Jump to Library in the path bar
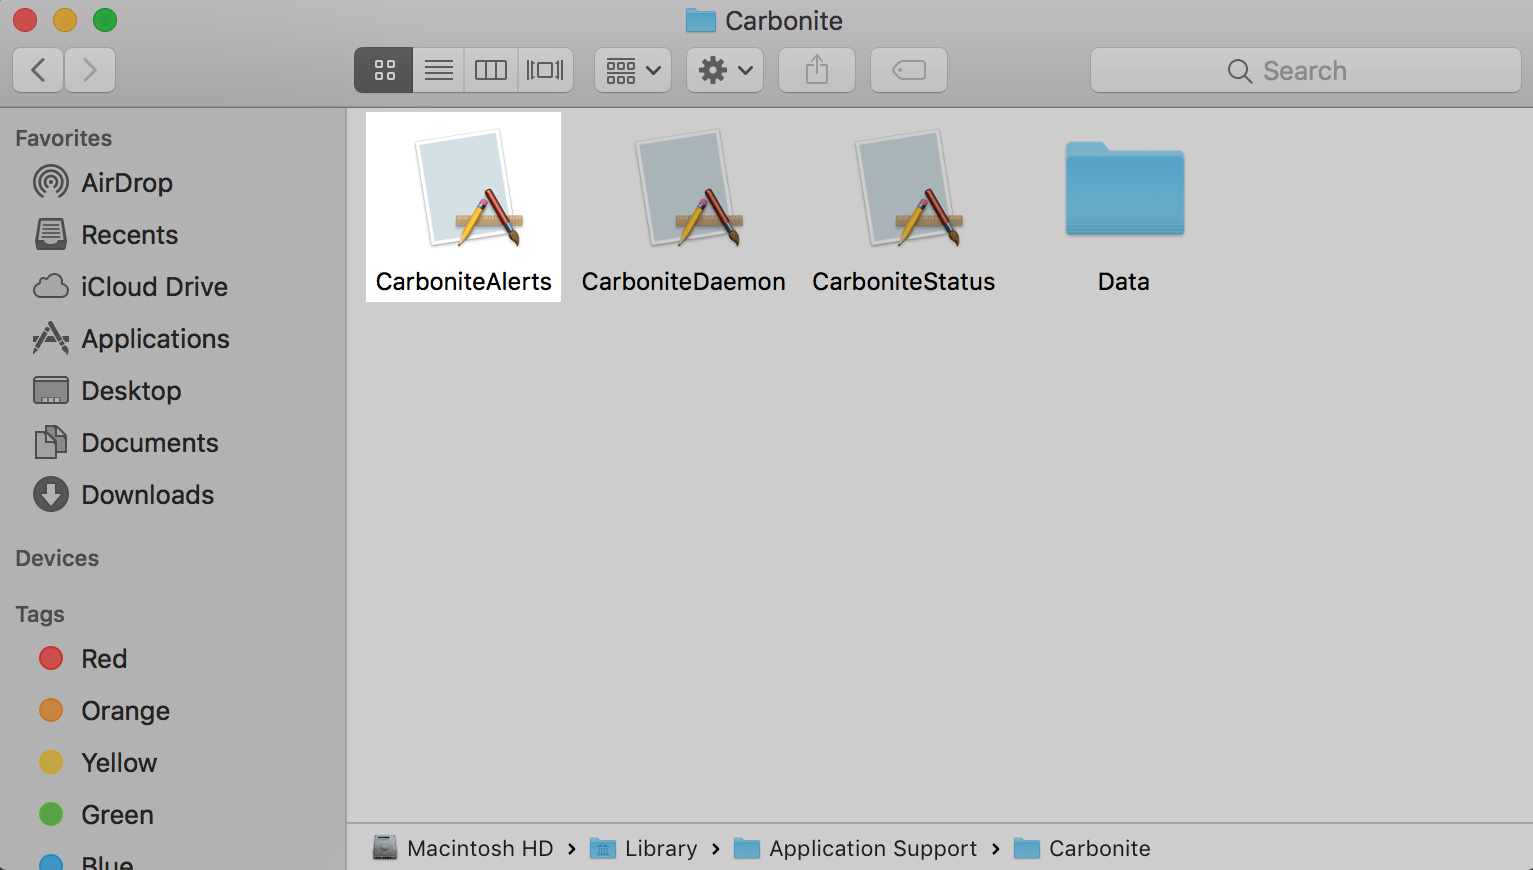The height and width of the screenshot is (870, 1533). coord(660,849)
